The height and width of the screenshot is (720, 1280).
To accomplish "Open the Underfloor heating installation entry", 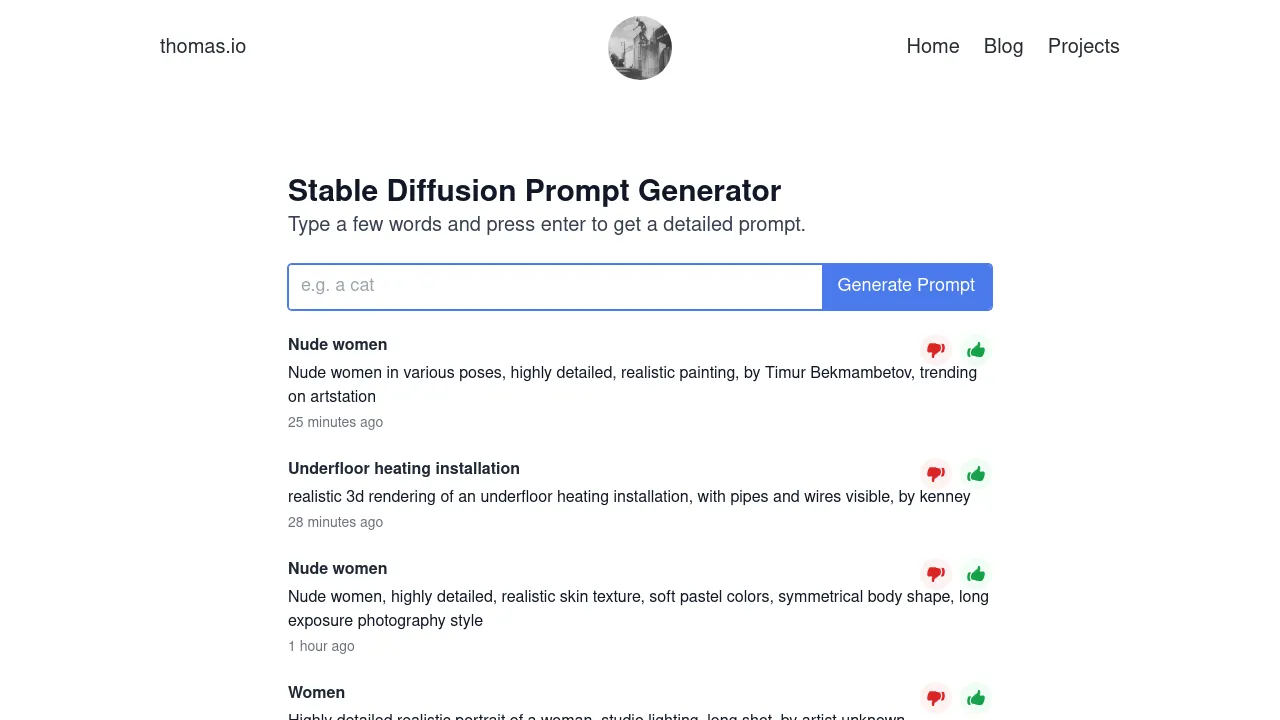I will (x=403, y=468).
